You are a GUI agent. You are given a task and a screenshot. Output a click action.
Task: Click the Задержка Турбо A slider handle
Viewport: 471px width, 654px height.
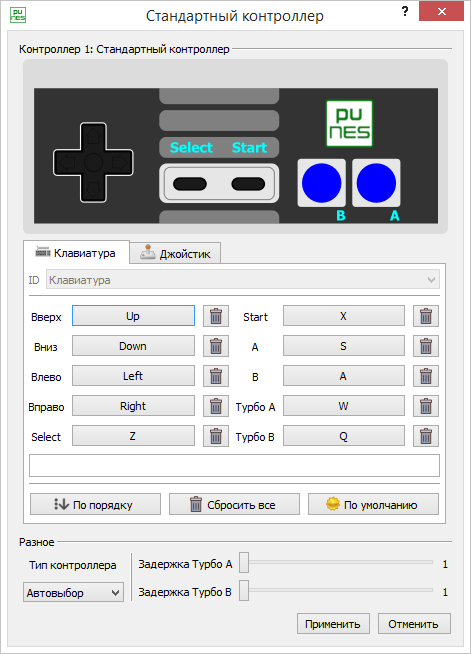(x=244, y=564)
